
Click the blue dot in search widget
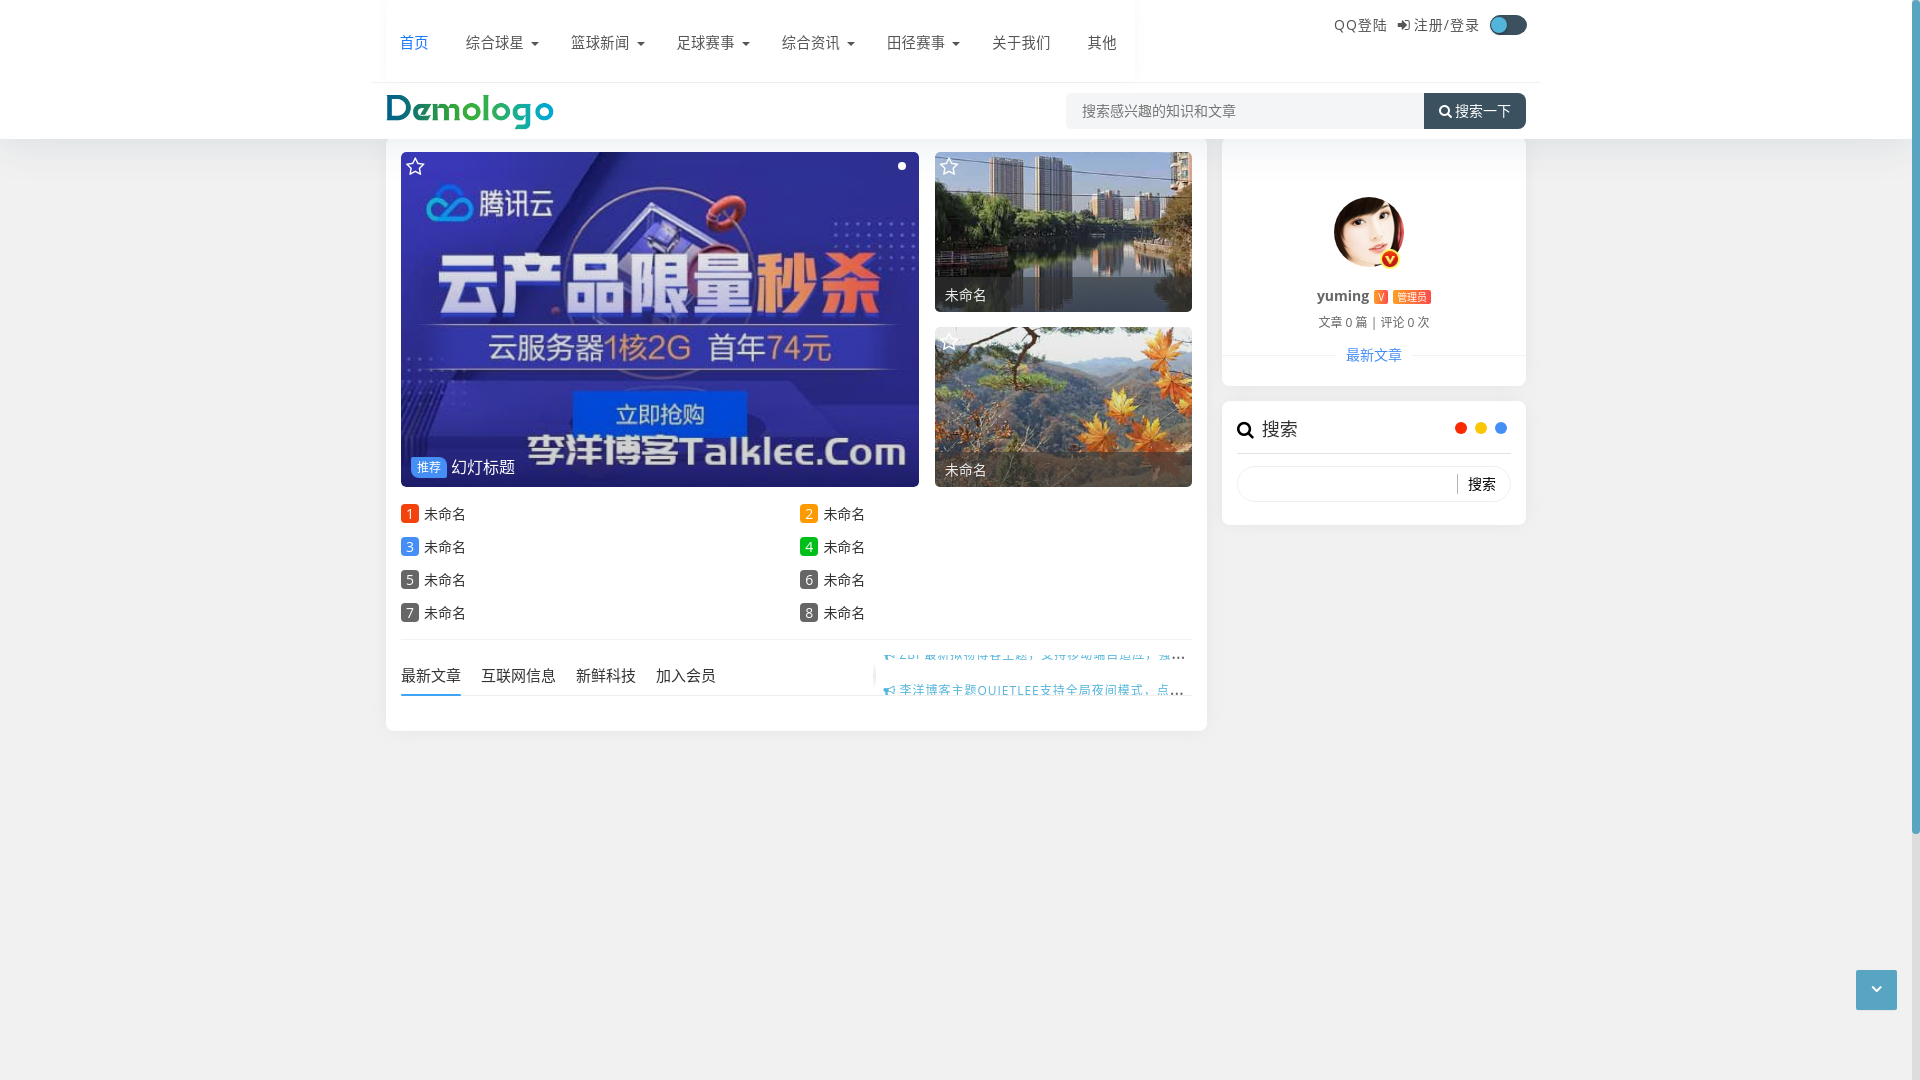click(x=1501, y=428)
